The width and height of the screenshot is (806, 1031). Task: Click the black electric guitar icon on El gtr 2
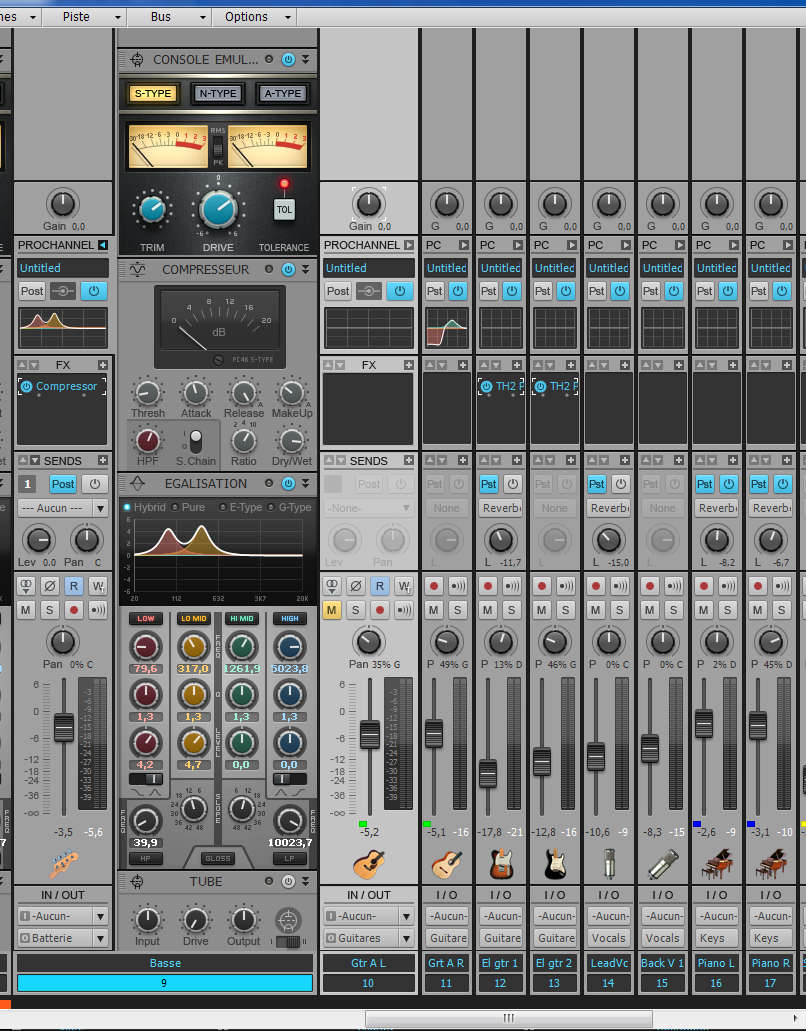coord(554,863)
